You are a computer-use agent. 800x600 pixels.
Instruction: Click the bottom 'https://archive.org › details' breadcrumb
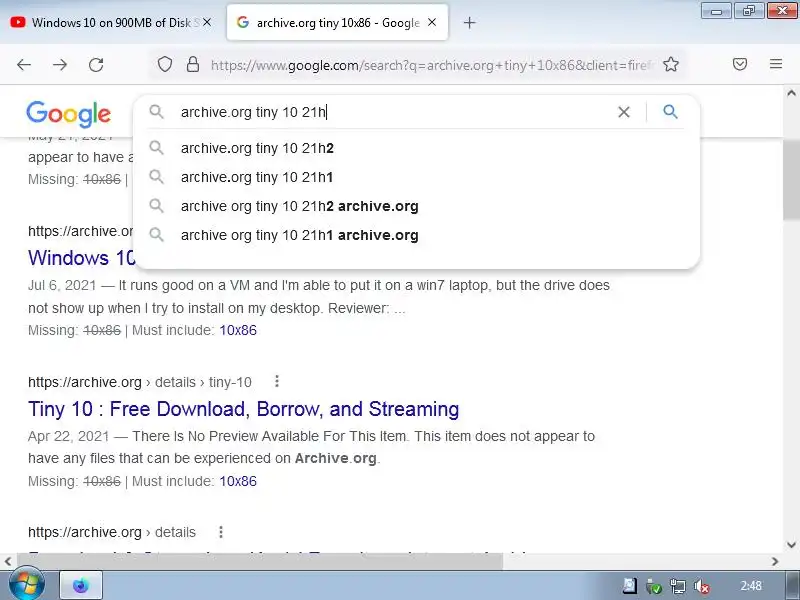(x=112, y=532)
